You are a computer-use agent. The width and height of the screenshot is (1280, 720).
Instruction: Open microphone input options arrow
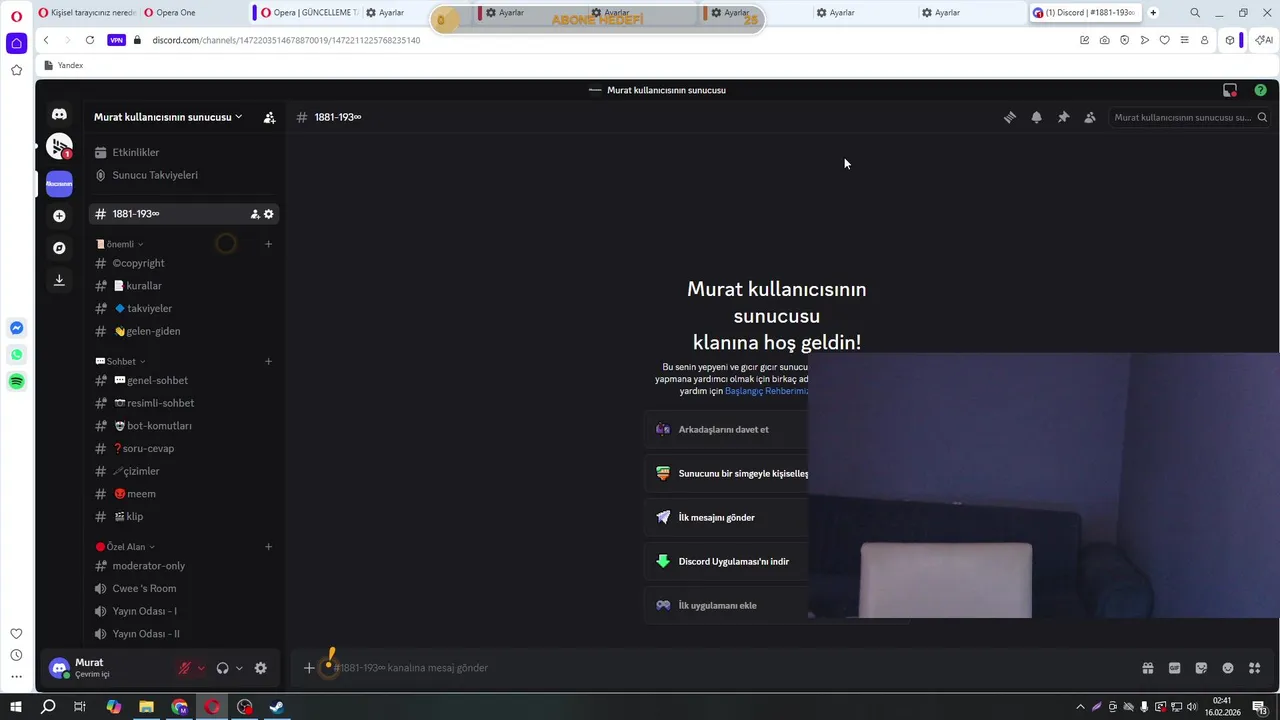(201, 668)
